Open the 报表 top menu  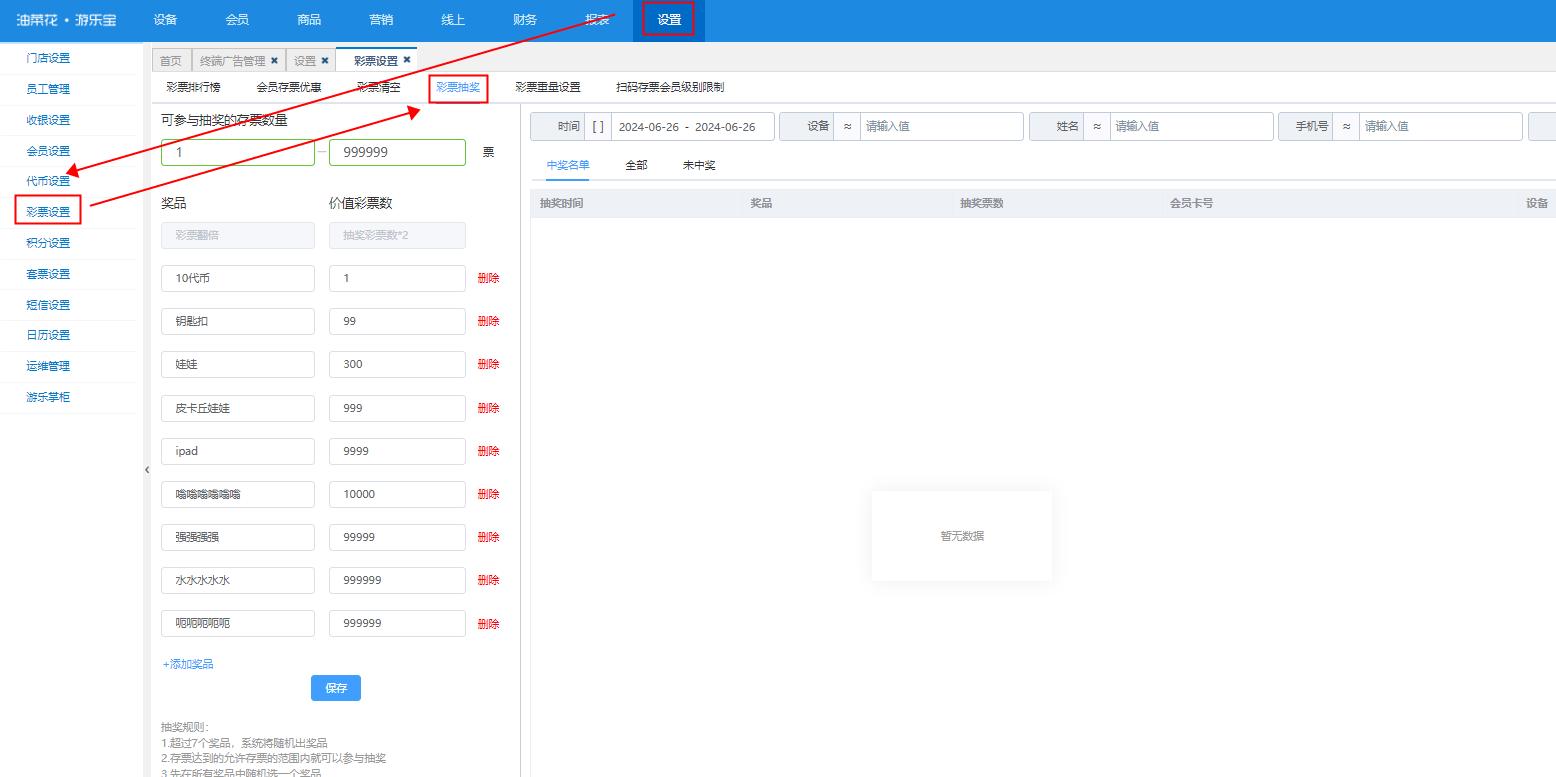tap(597, 20)
